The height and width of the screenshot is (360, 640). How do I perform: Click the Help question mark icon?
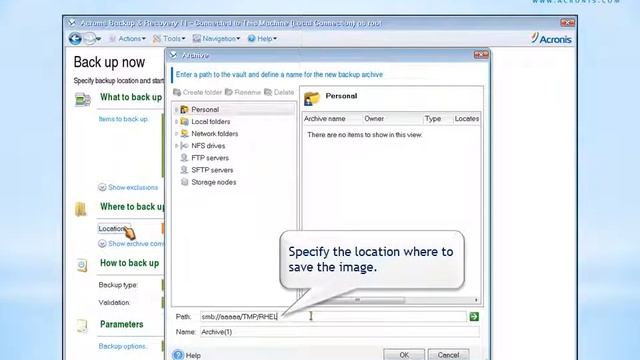coord(178,355)
